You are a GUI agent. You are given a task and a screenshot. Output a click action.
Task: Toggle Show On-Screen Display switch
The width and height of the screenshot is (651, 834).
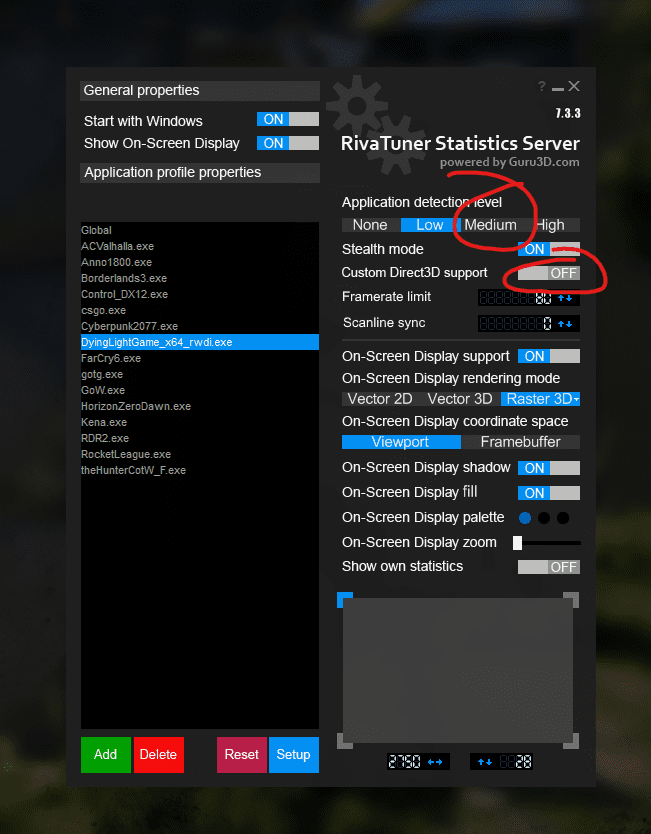click(288, 143)
